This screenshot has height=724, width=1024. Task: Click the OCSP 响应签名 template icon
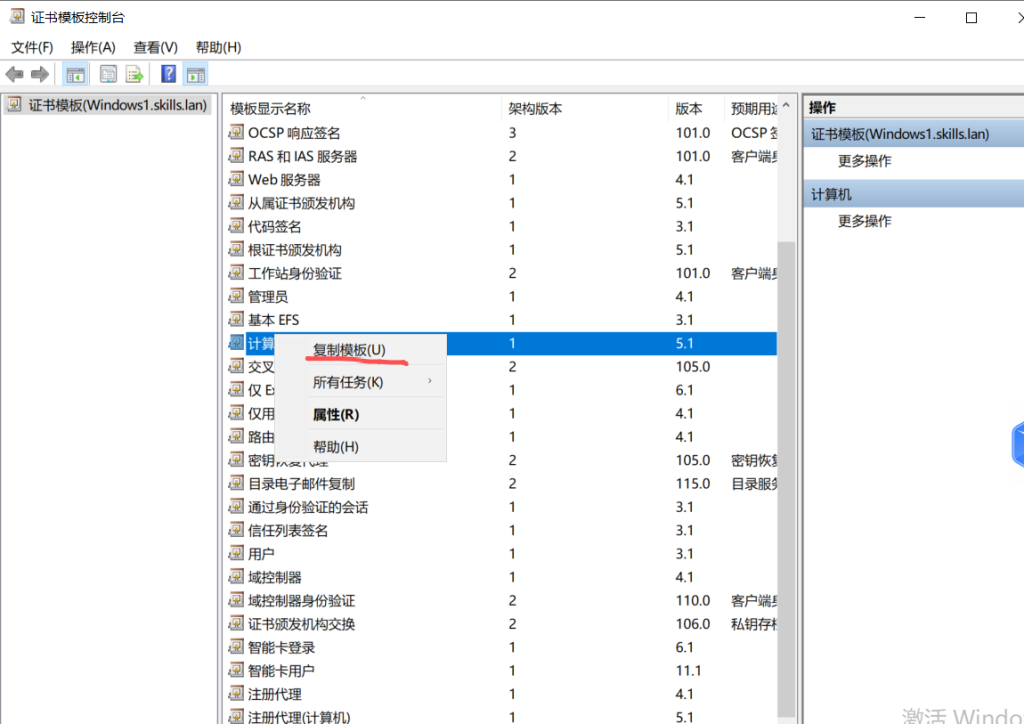[x=236, y=133]
